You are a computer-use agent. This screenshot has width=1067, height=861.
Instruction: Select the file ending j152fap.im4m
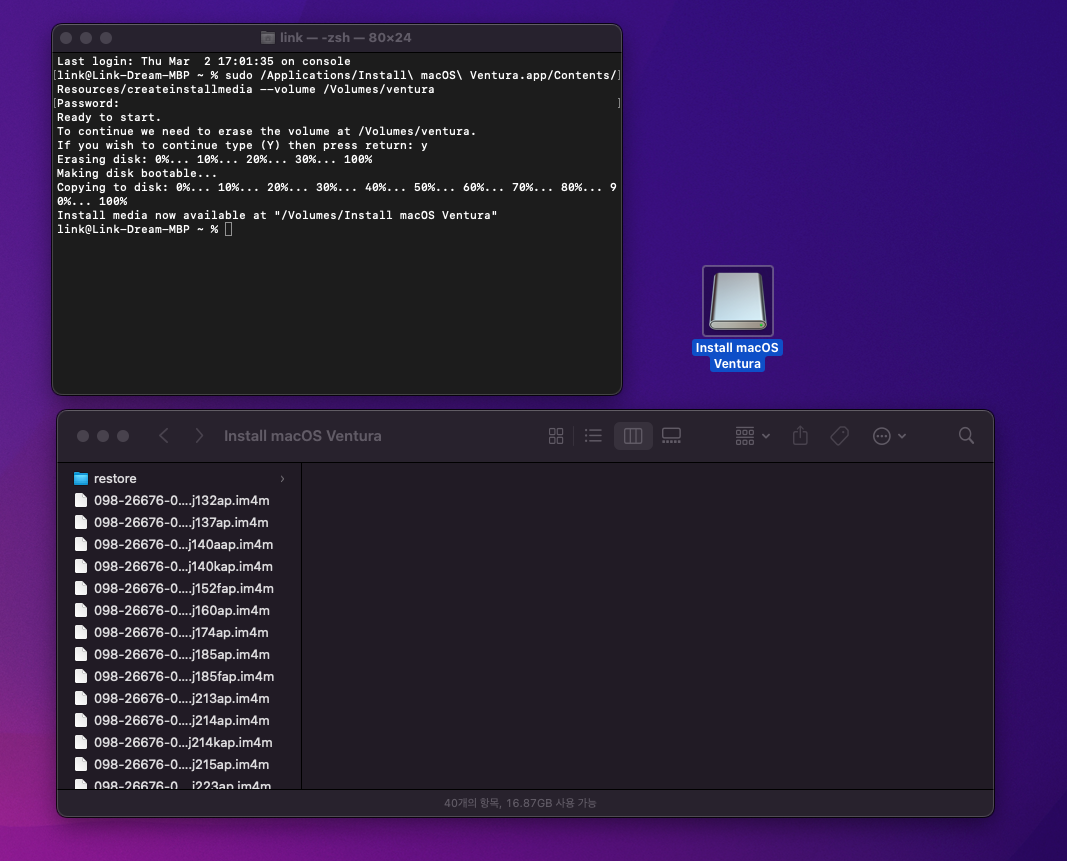pos(180,588)
